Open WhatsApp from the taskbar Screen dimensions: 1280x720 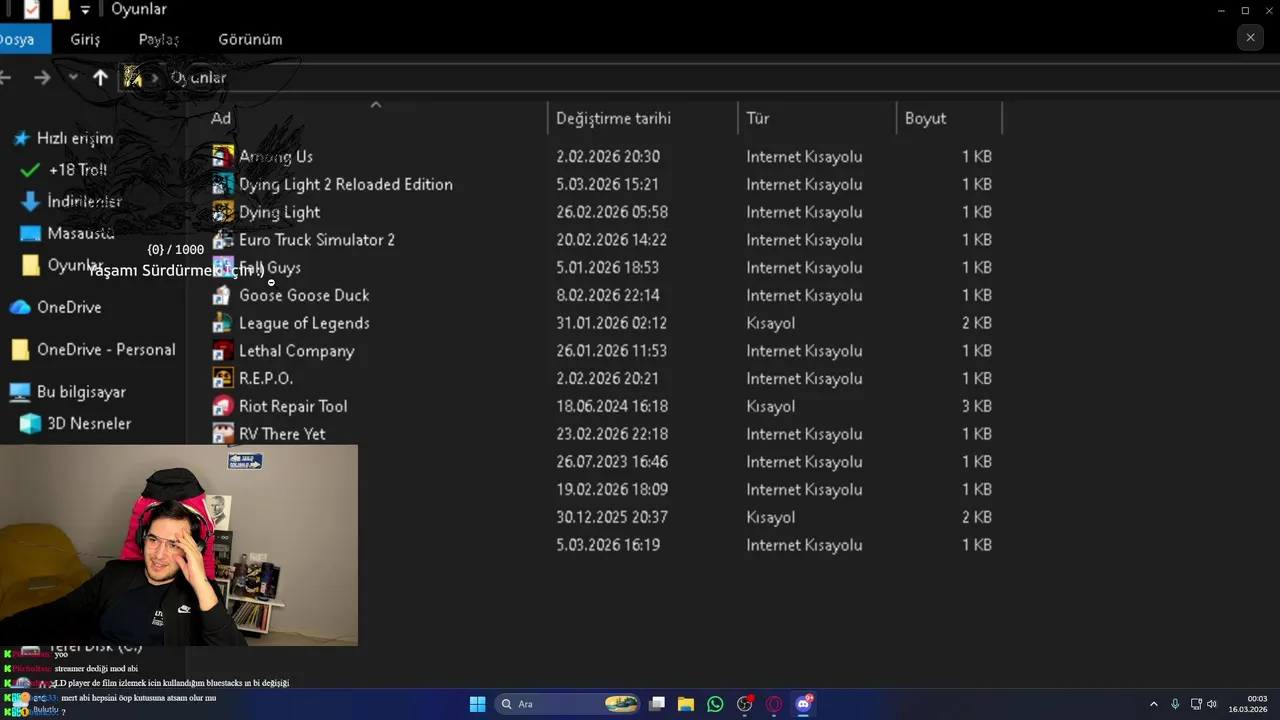coord(715,704)
